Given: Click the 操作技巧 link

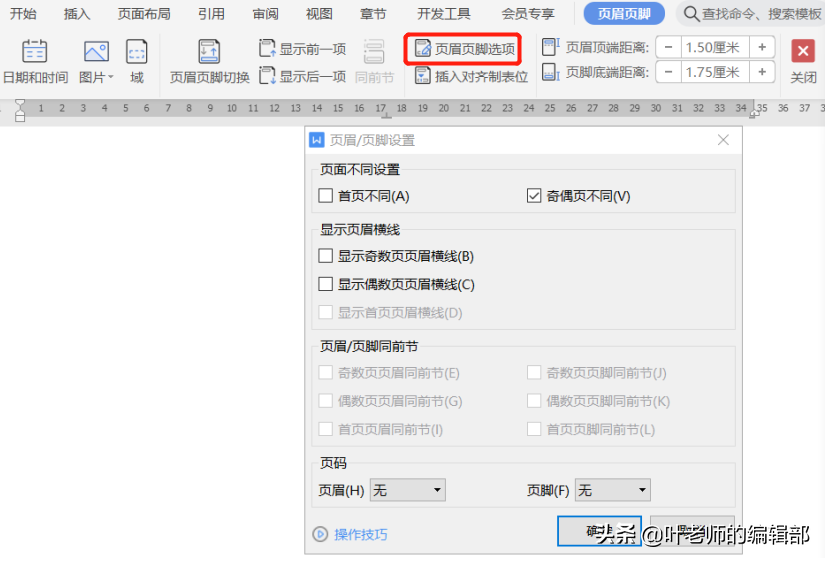Looking at the screenshot, I should click(x=361, y=535).
